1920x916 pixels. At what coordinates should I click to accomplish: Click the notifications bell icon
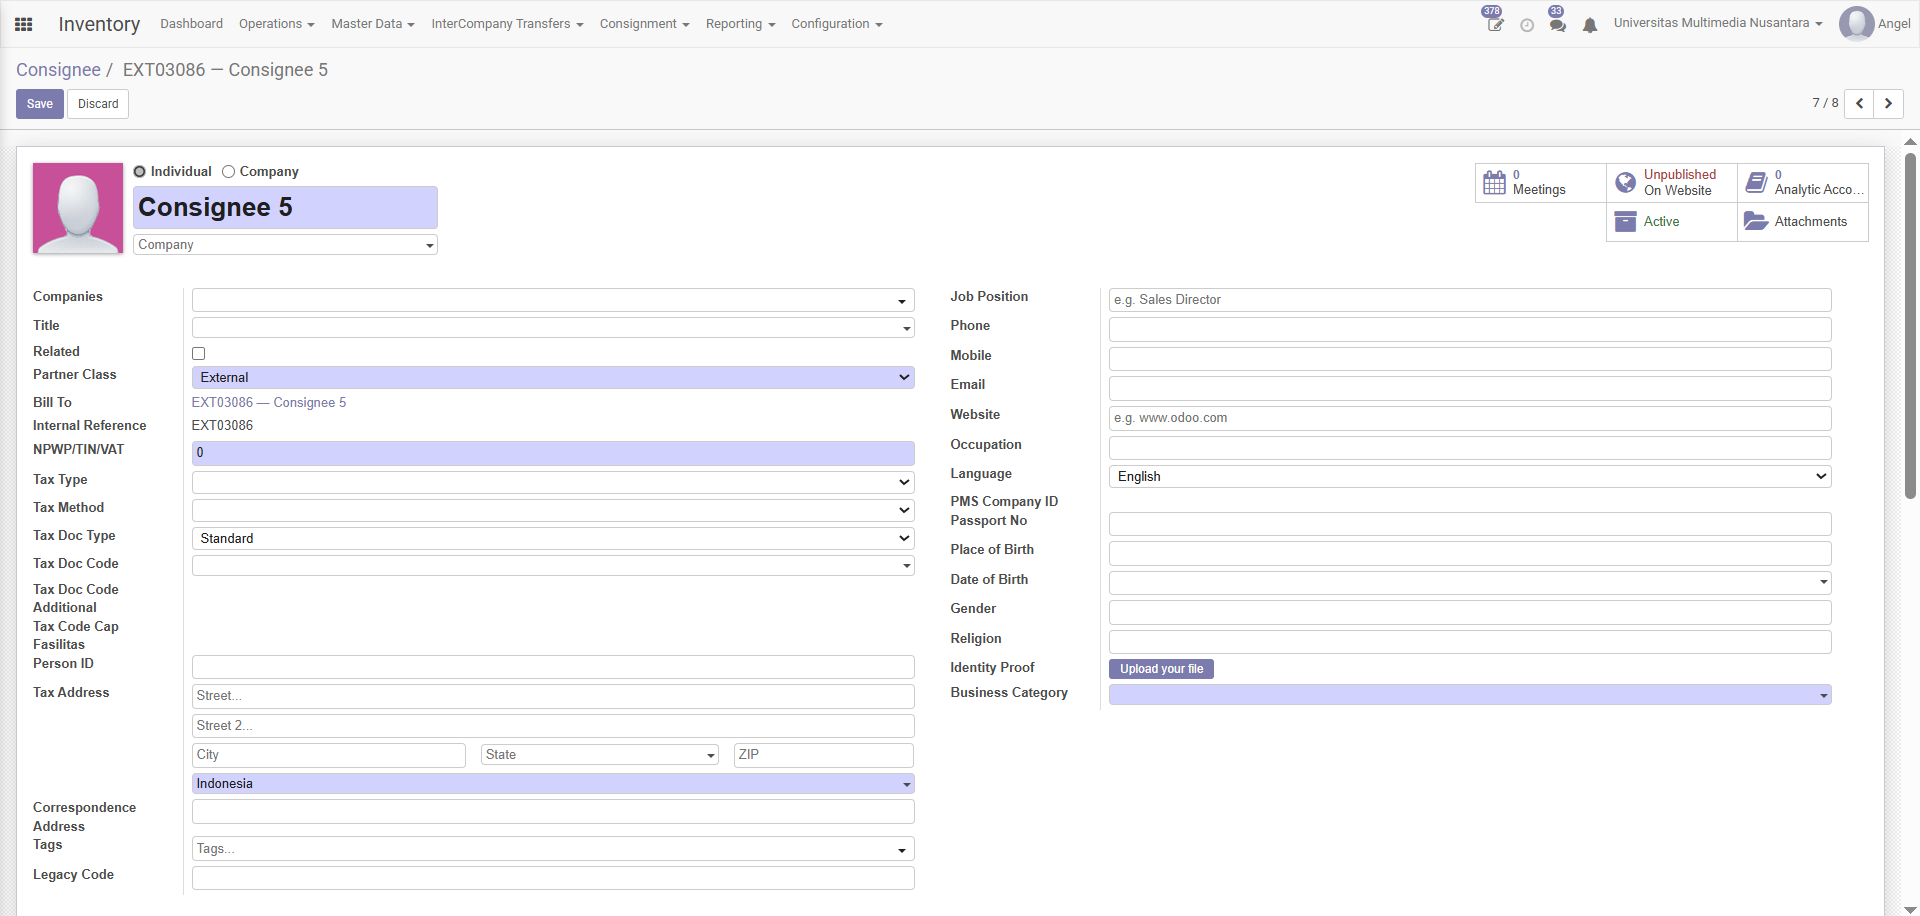click(x=1590, y=25)
